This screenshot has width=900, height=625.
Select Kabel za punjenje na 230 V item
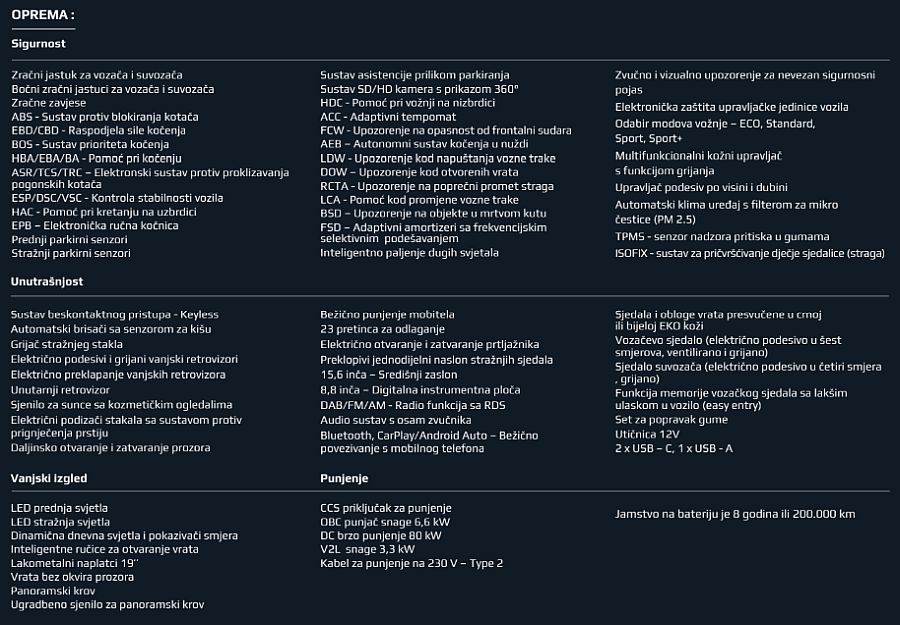tap(412, 563)
